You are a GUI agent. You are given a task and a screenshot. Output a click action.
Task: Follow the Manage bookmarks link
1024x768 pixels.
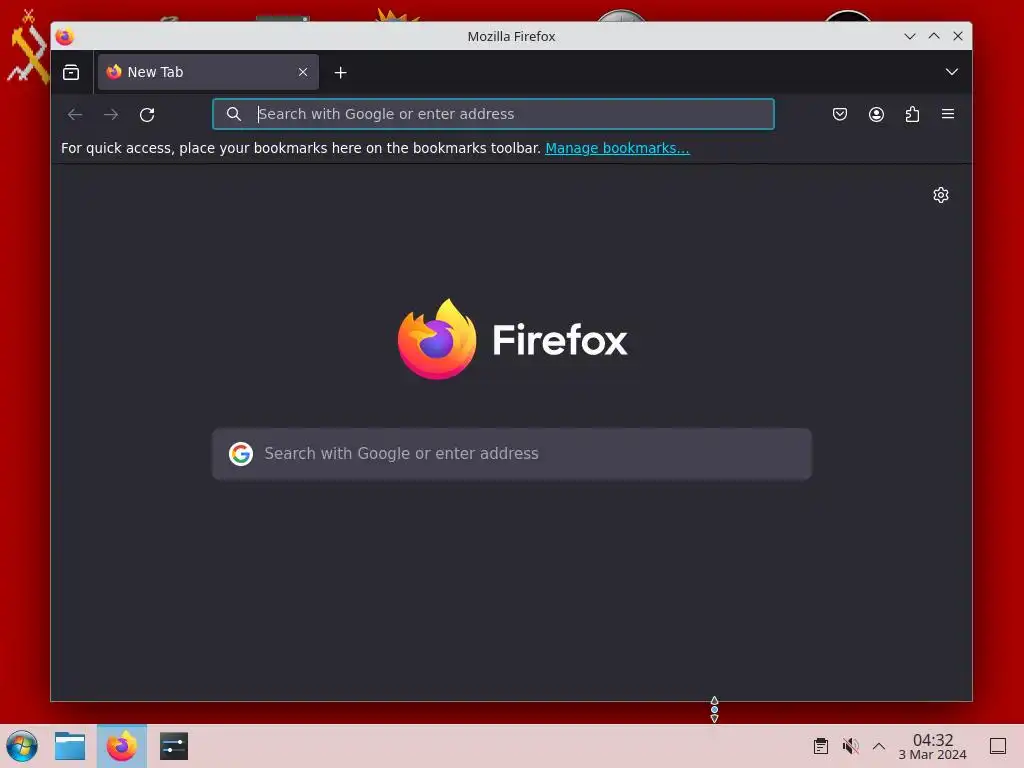(617, 148)
